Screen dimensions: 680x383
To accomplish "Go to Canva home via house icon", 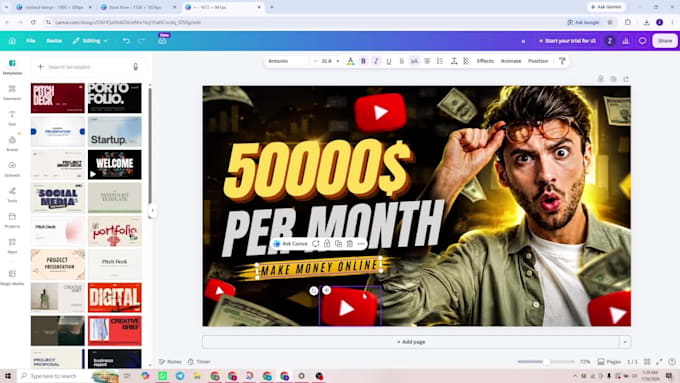I will click(12, 41).
